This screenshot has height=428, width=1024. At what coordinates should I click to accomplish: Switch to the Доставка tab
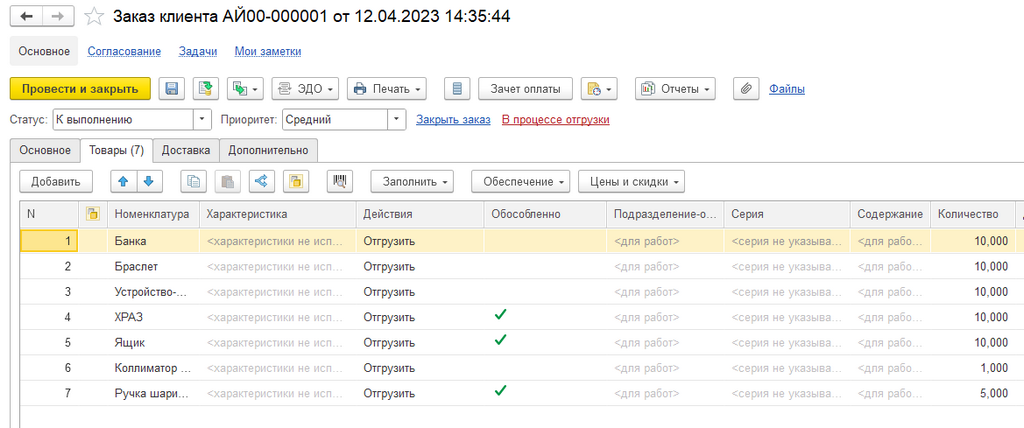pyautogui.click(x=186, y=150)
